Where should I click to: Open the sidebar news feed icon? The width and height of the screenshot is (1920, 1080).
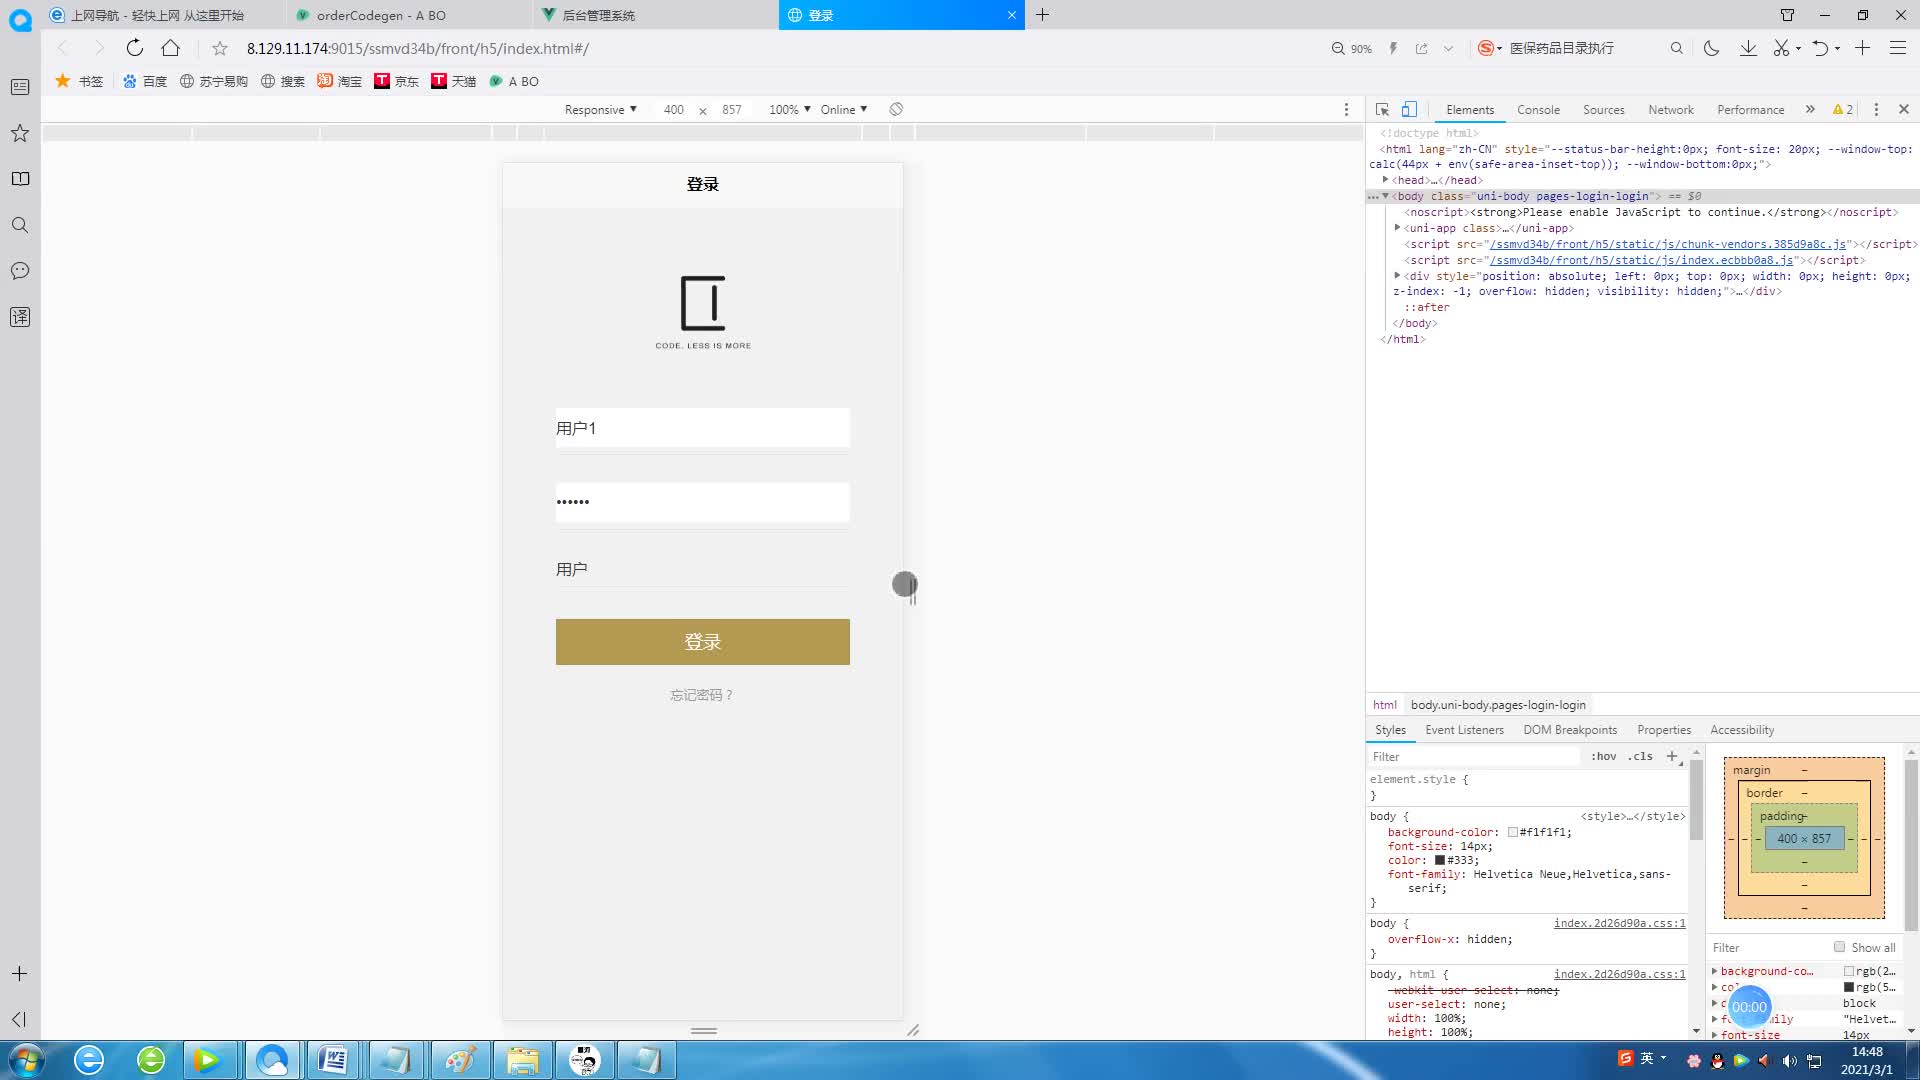point(20,87)
